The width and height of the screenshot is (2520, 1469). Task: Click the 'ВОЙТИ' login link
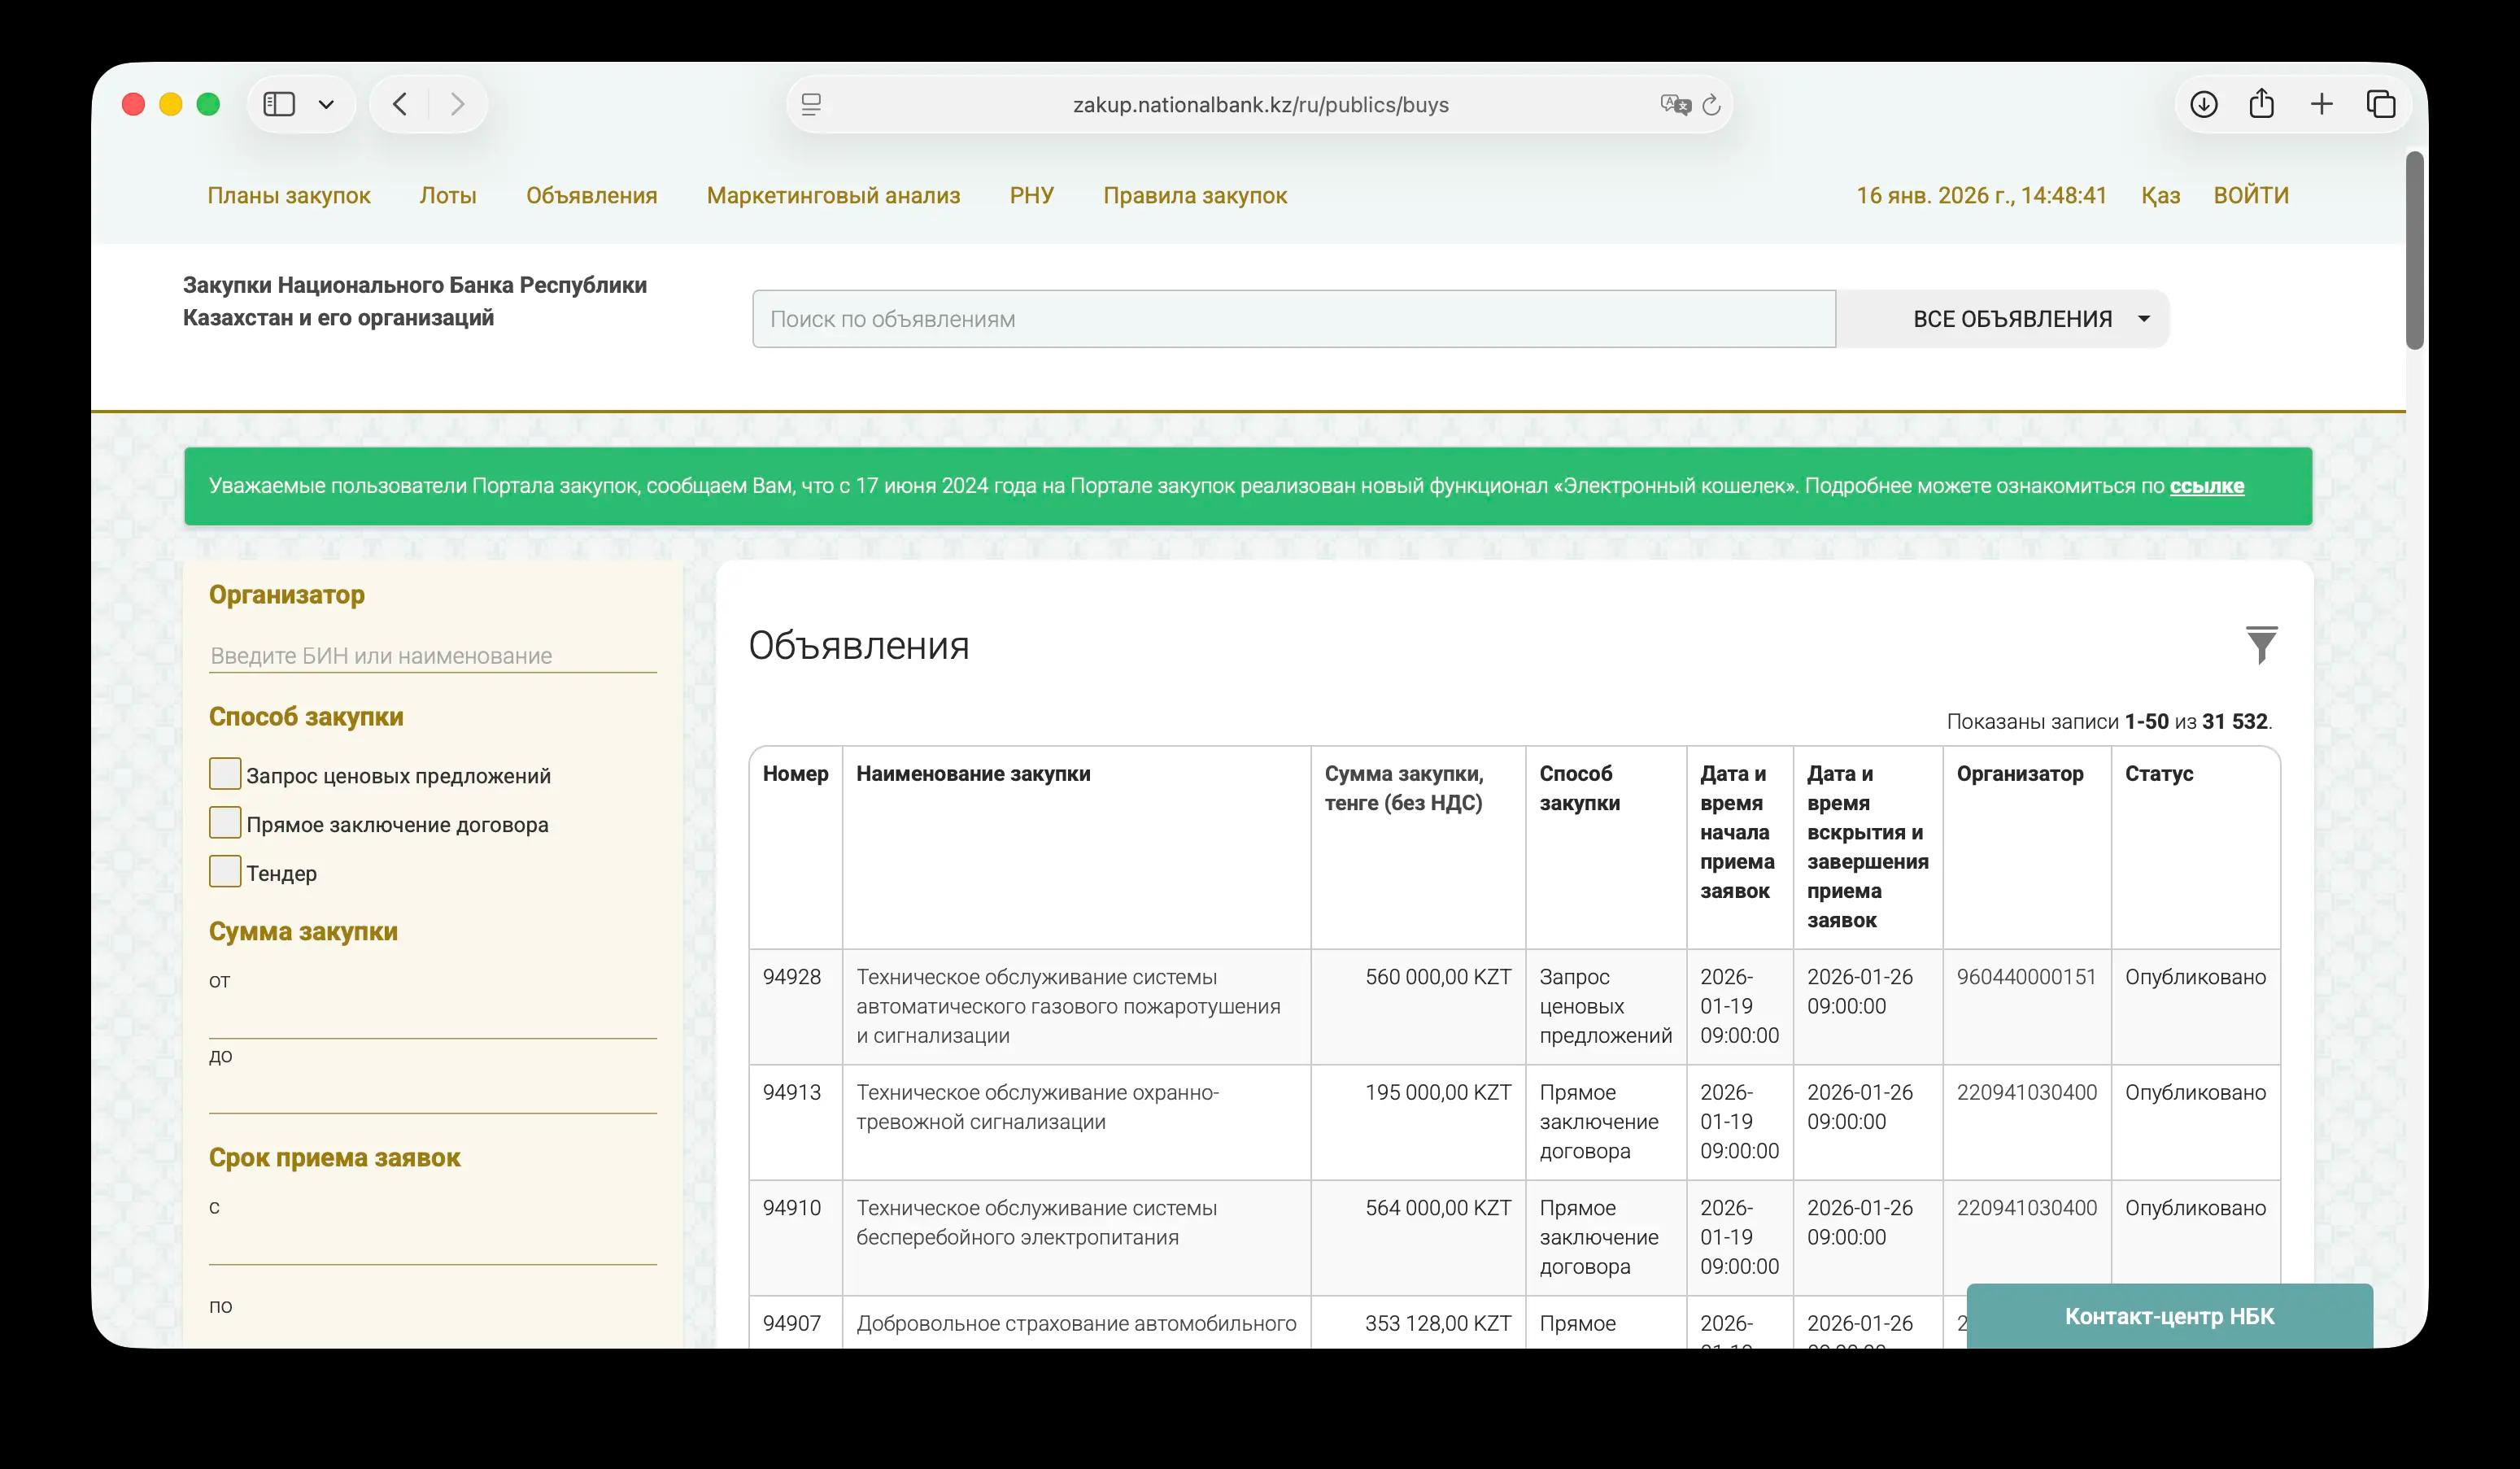2250,196
